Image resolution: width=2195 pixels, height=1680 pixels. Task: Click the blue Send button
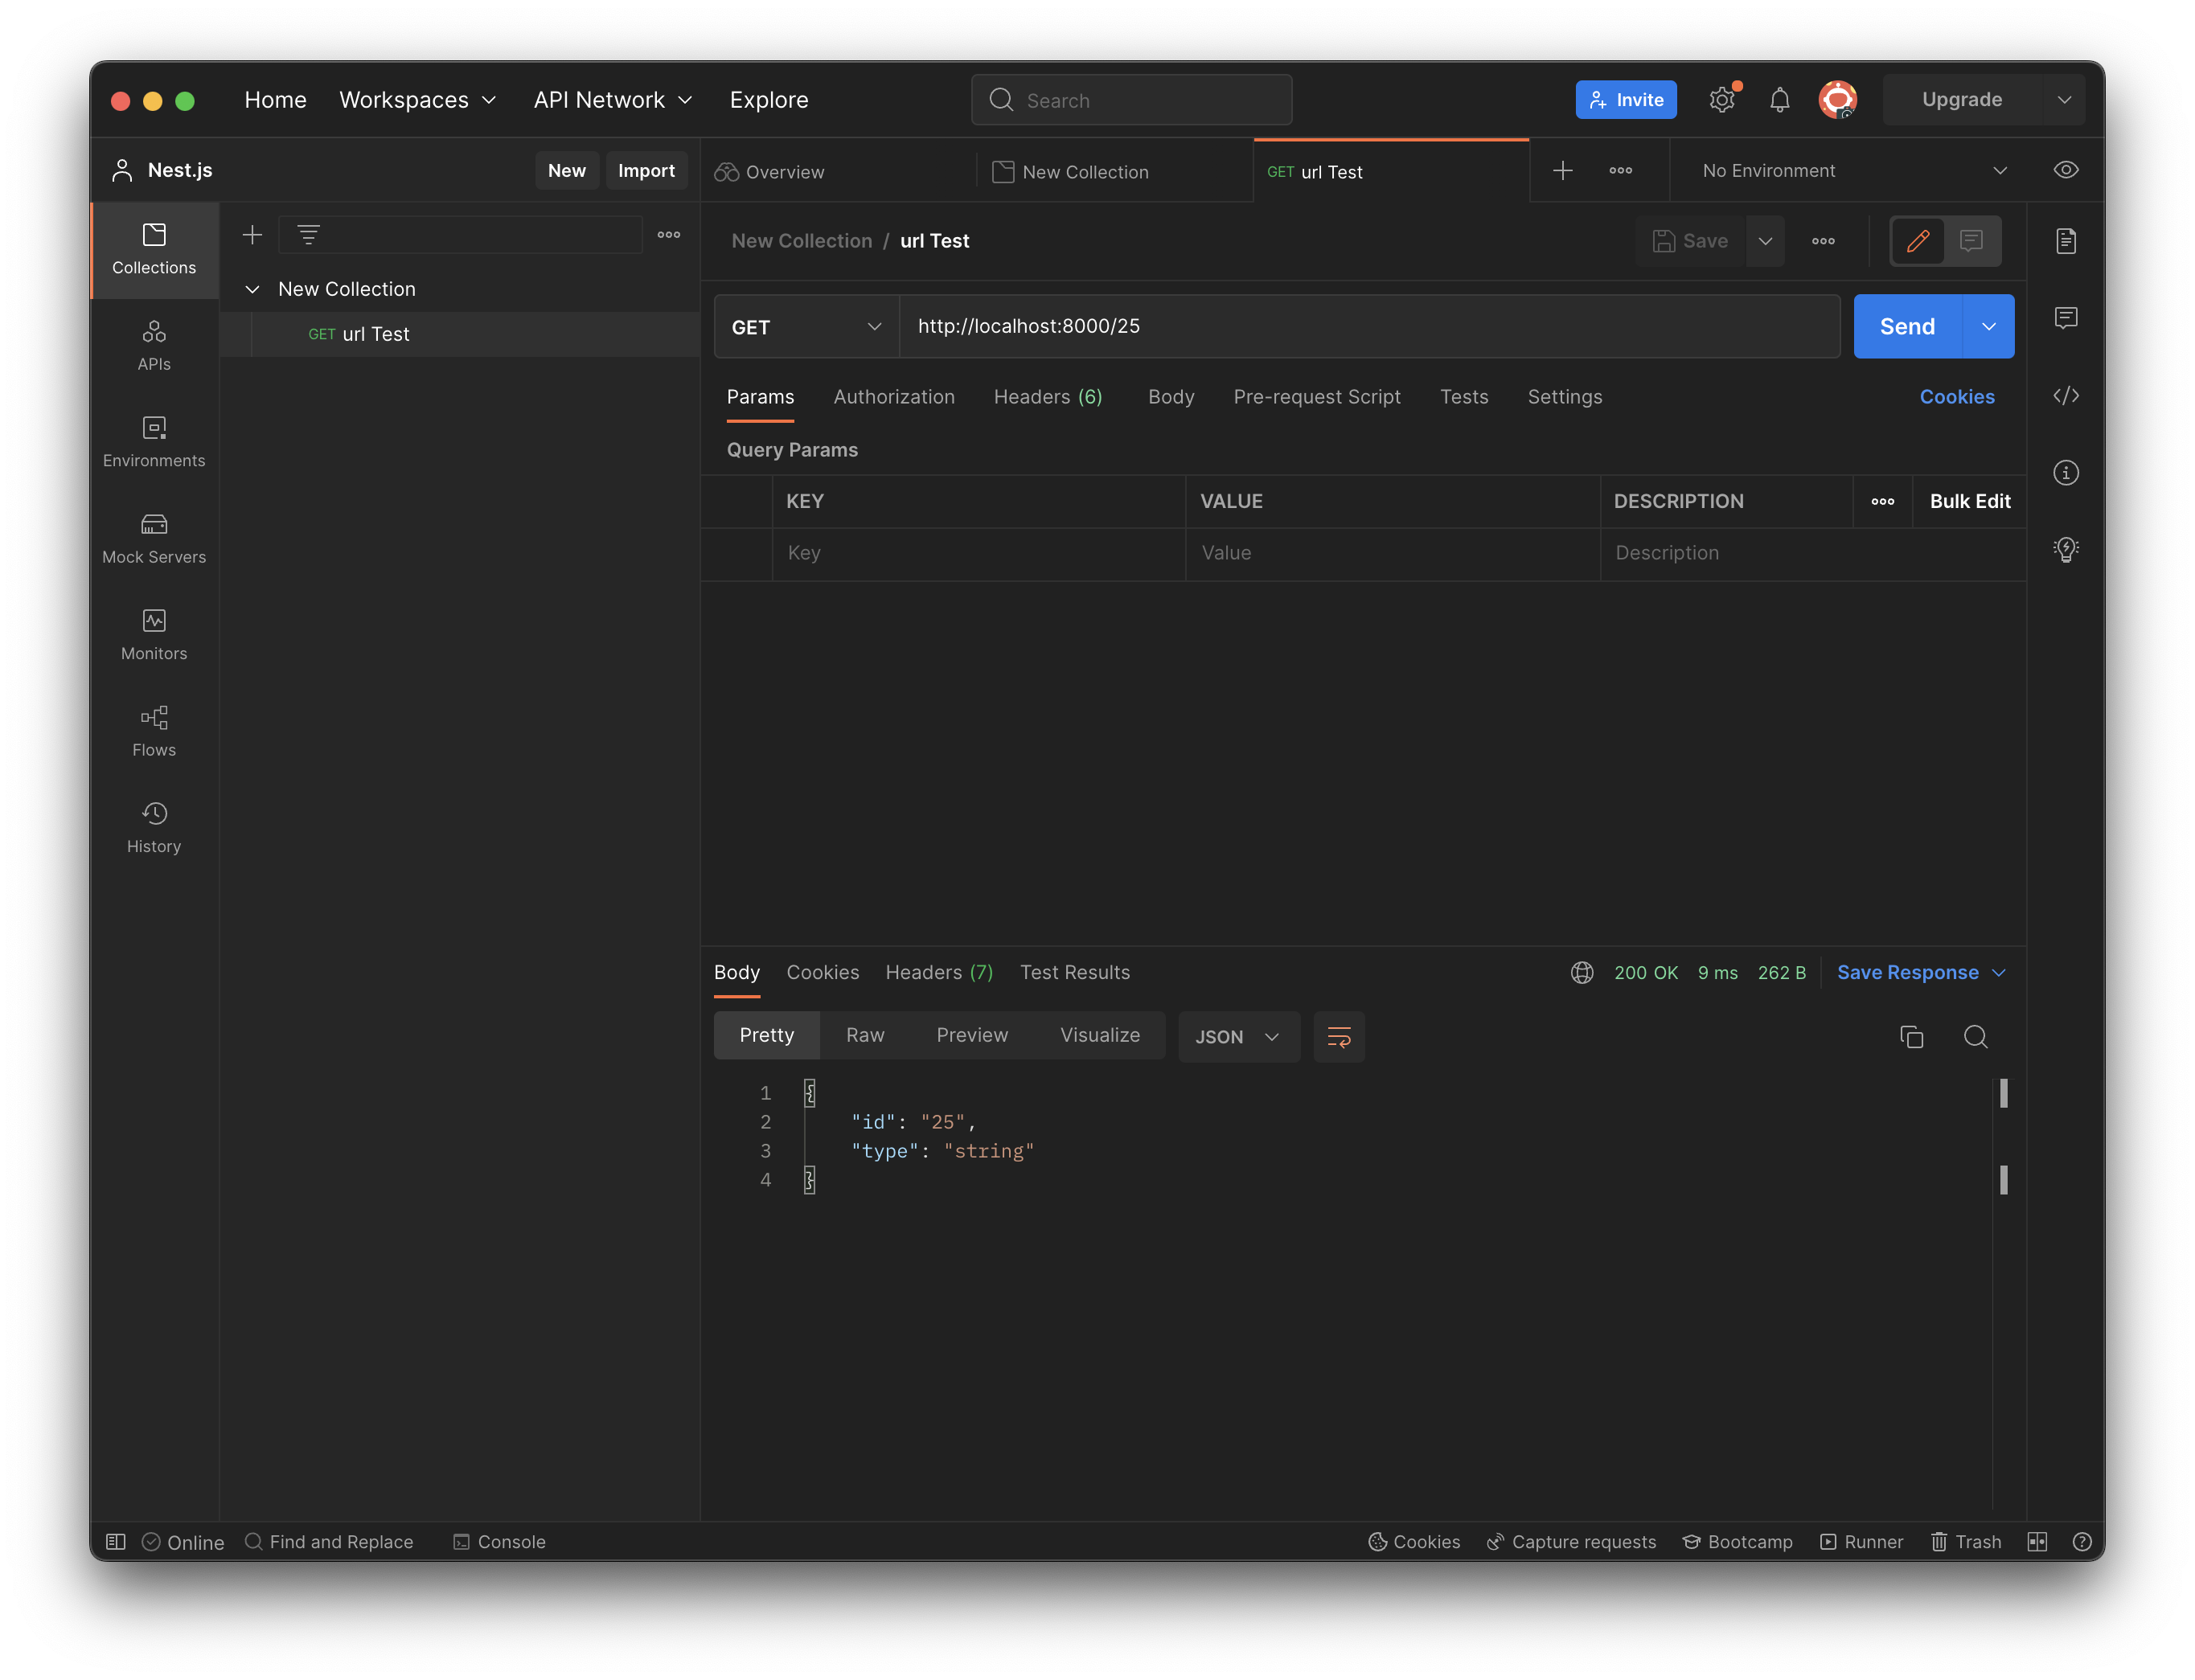tap(1906, 327)
